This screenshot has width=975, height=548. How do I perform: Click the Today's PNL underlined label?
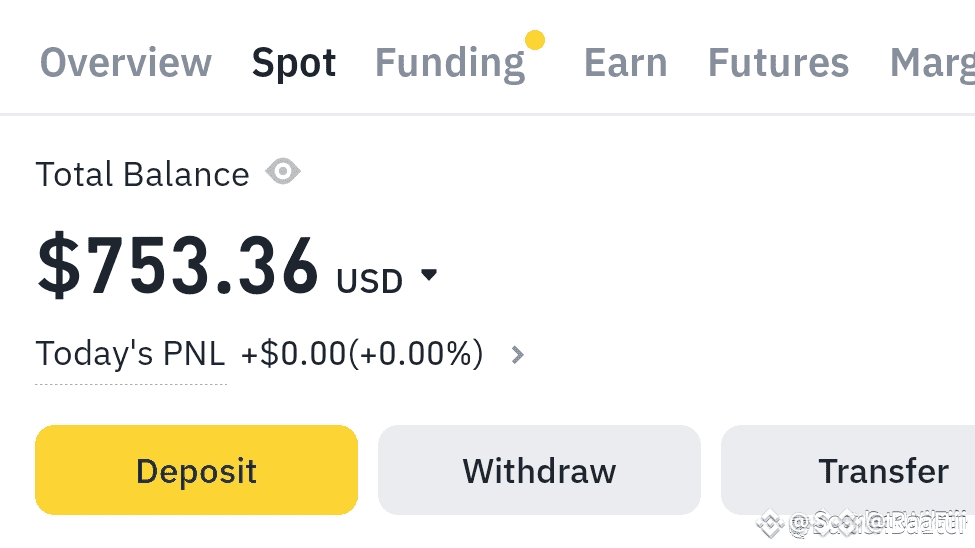(x=130, y=354)
